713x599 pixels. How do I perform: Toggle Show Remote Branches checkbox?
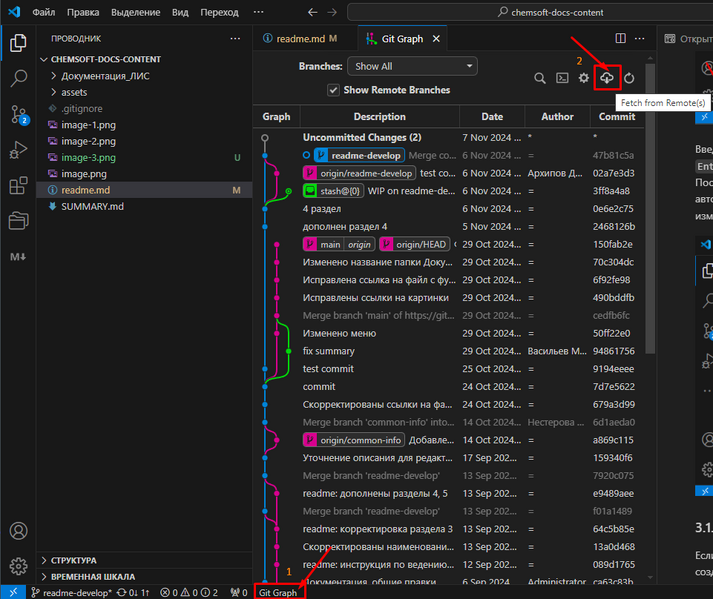(333, 90)
